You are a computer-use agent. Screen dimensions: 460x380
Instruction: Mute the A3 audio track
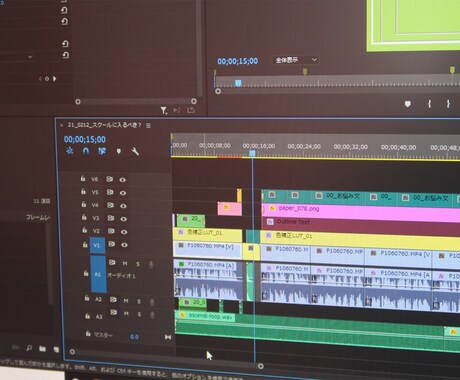126,314
